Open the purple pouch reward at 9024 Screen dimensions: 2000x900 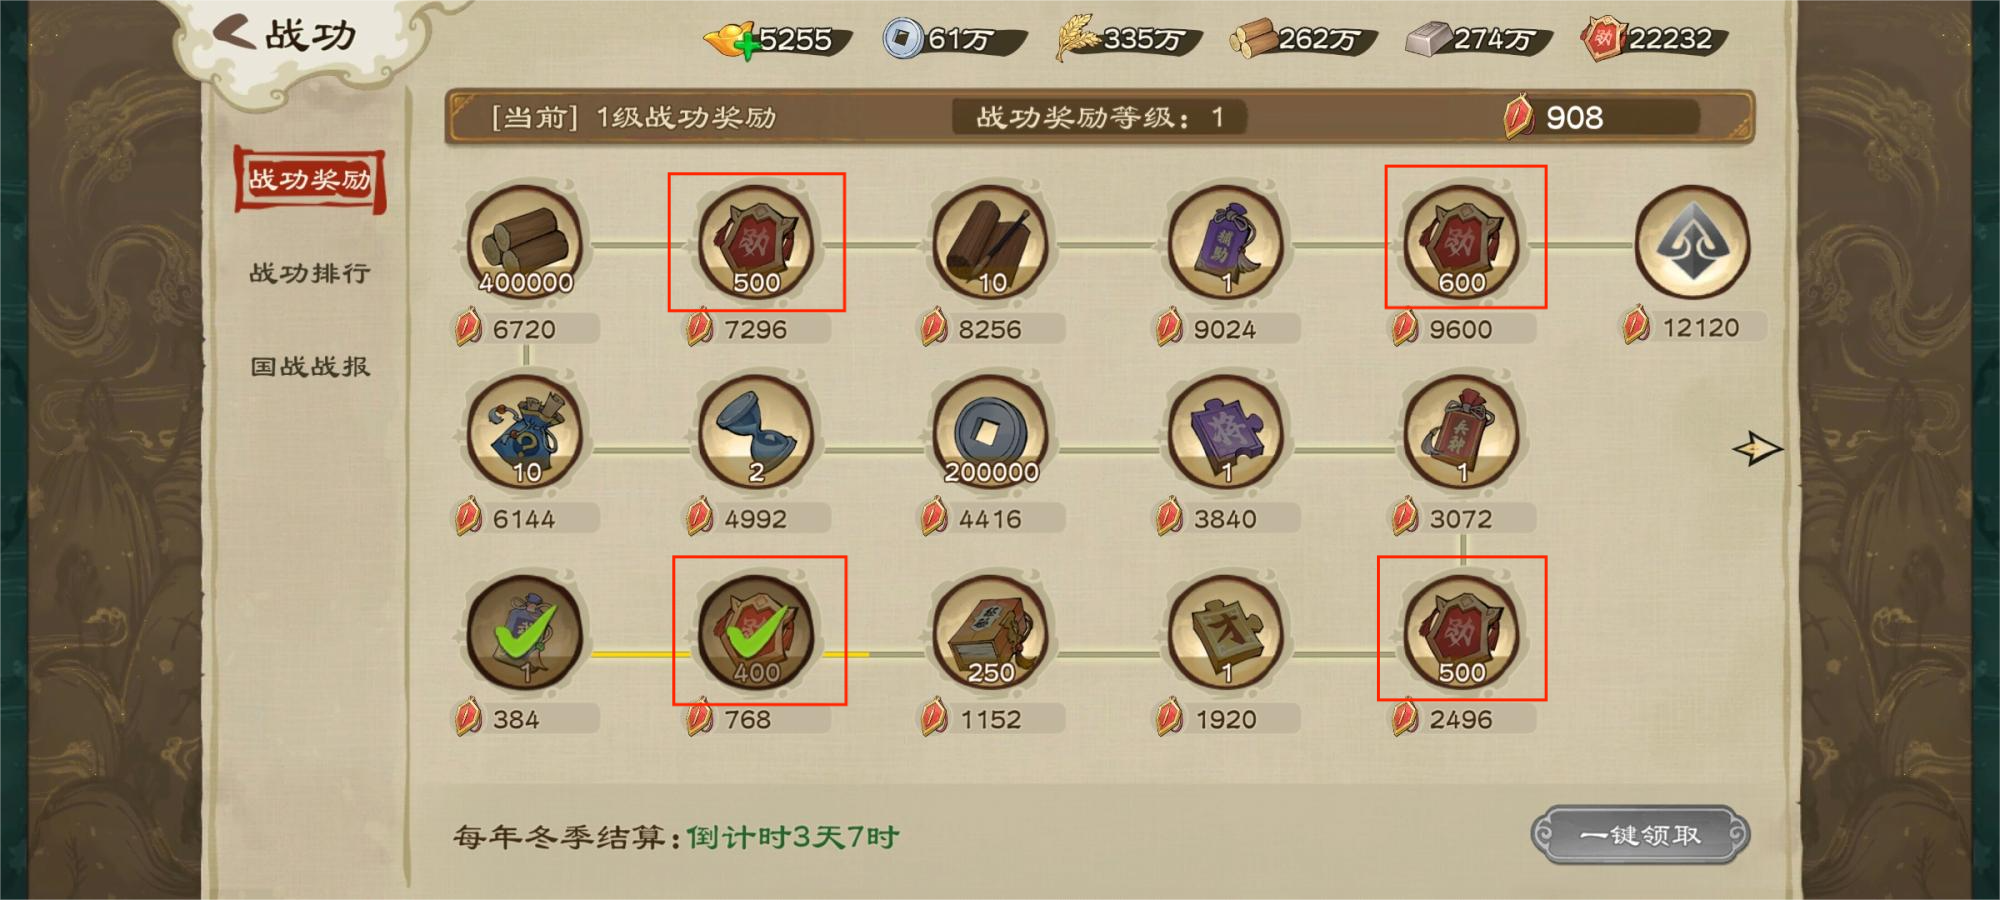click(x=1225, y=243)
